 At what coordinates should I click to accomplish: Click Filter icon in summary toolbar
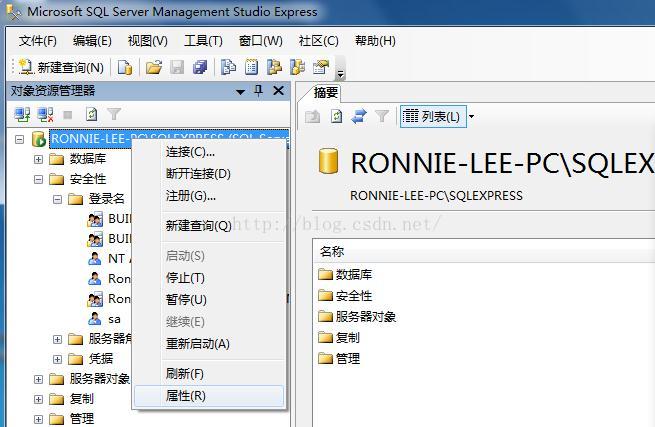[x=382, y=116]
